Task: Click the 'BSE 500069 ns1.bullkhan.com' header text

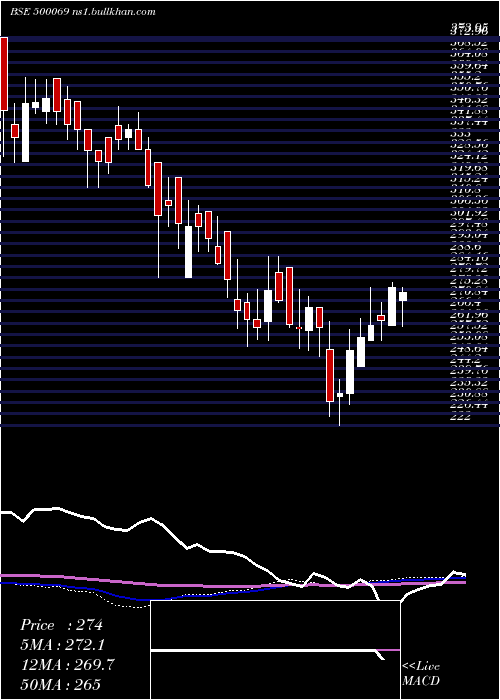Action: pyautogui.click(x=83, y=12)
